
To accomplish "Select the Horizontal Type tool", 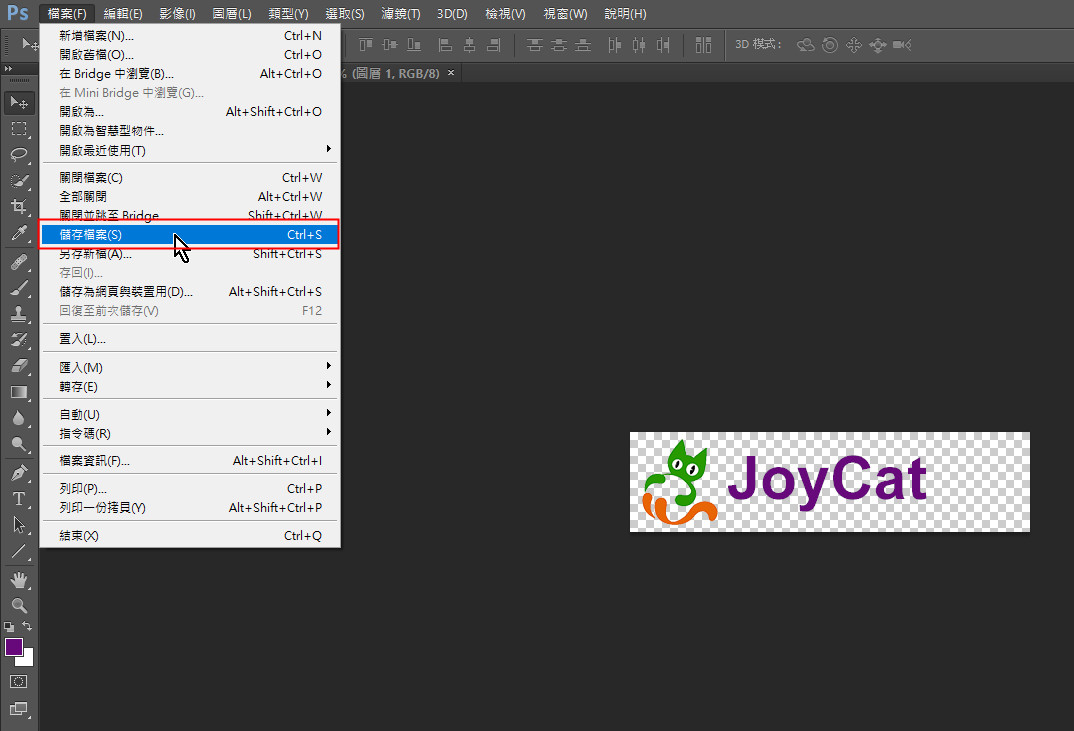I will coord(19,499).
